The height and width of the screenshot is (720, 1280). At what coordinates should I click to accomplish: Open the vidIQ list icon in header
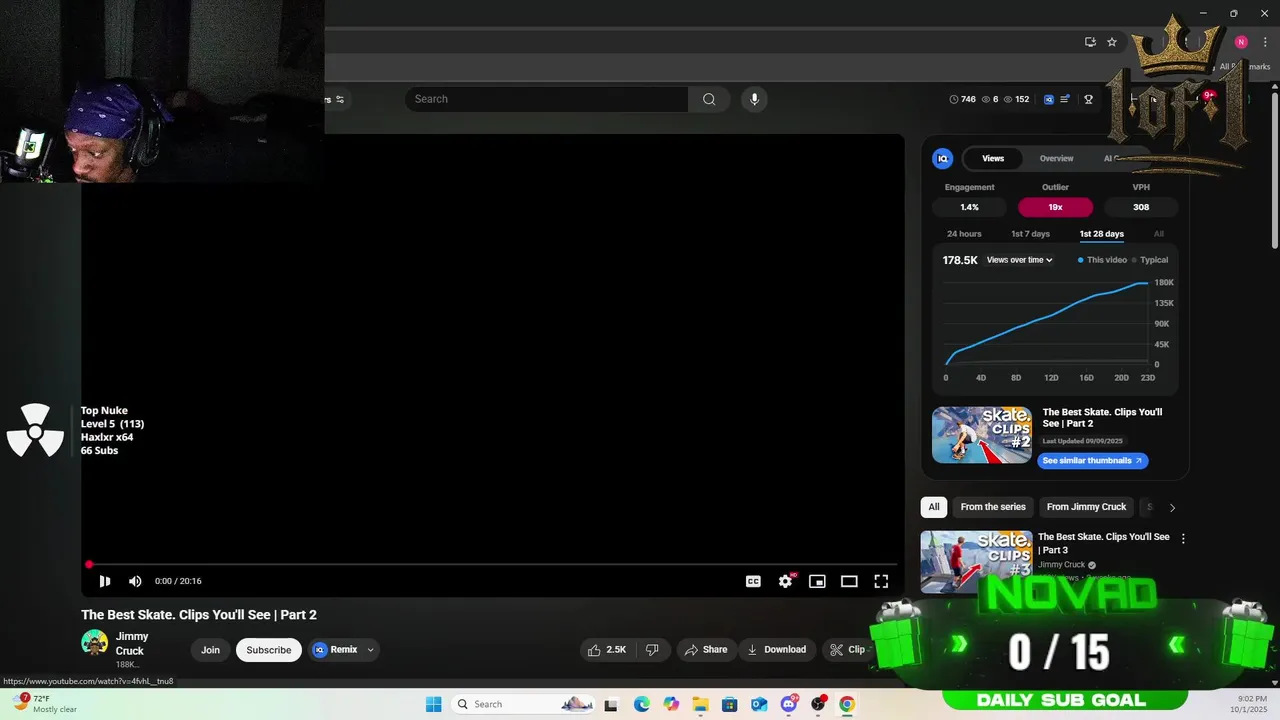click(1065, 99)
